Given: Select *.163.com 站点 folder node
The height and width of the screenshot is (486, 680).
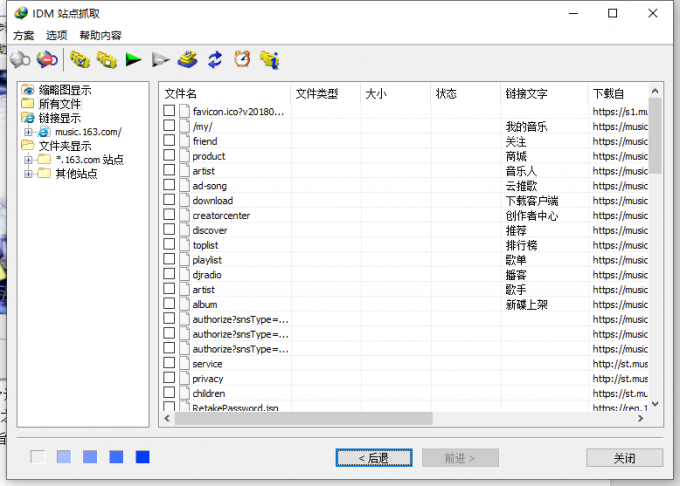Looking at the screenshot, I should pos(89,160).
